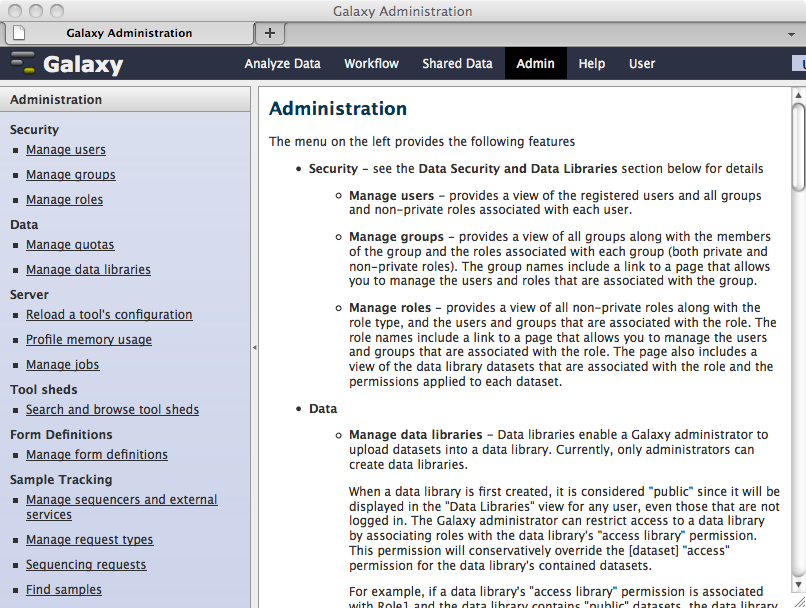Screen dimensions: 806x608
Task: Click the Administration panel header
Action: (x=125, y=99)
